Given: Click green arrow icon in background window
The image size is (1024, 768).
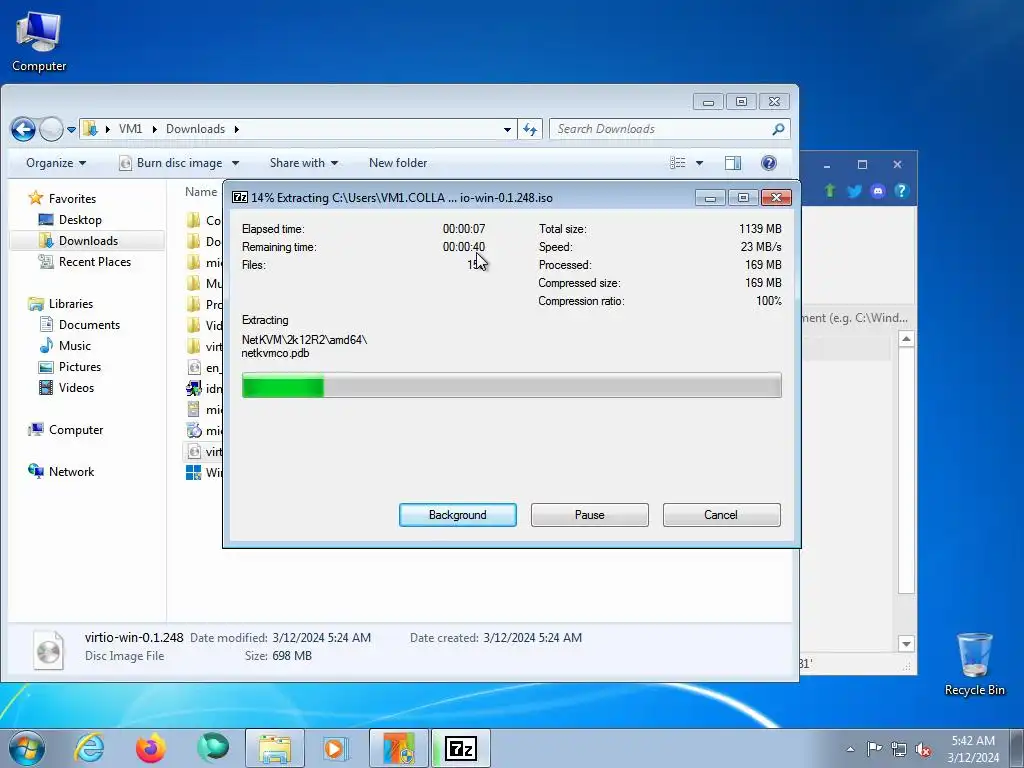Looking at the screenshot, I should coord(829,191).
